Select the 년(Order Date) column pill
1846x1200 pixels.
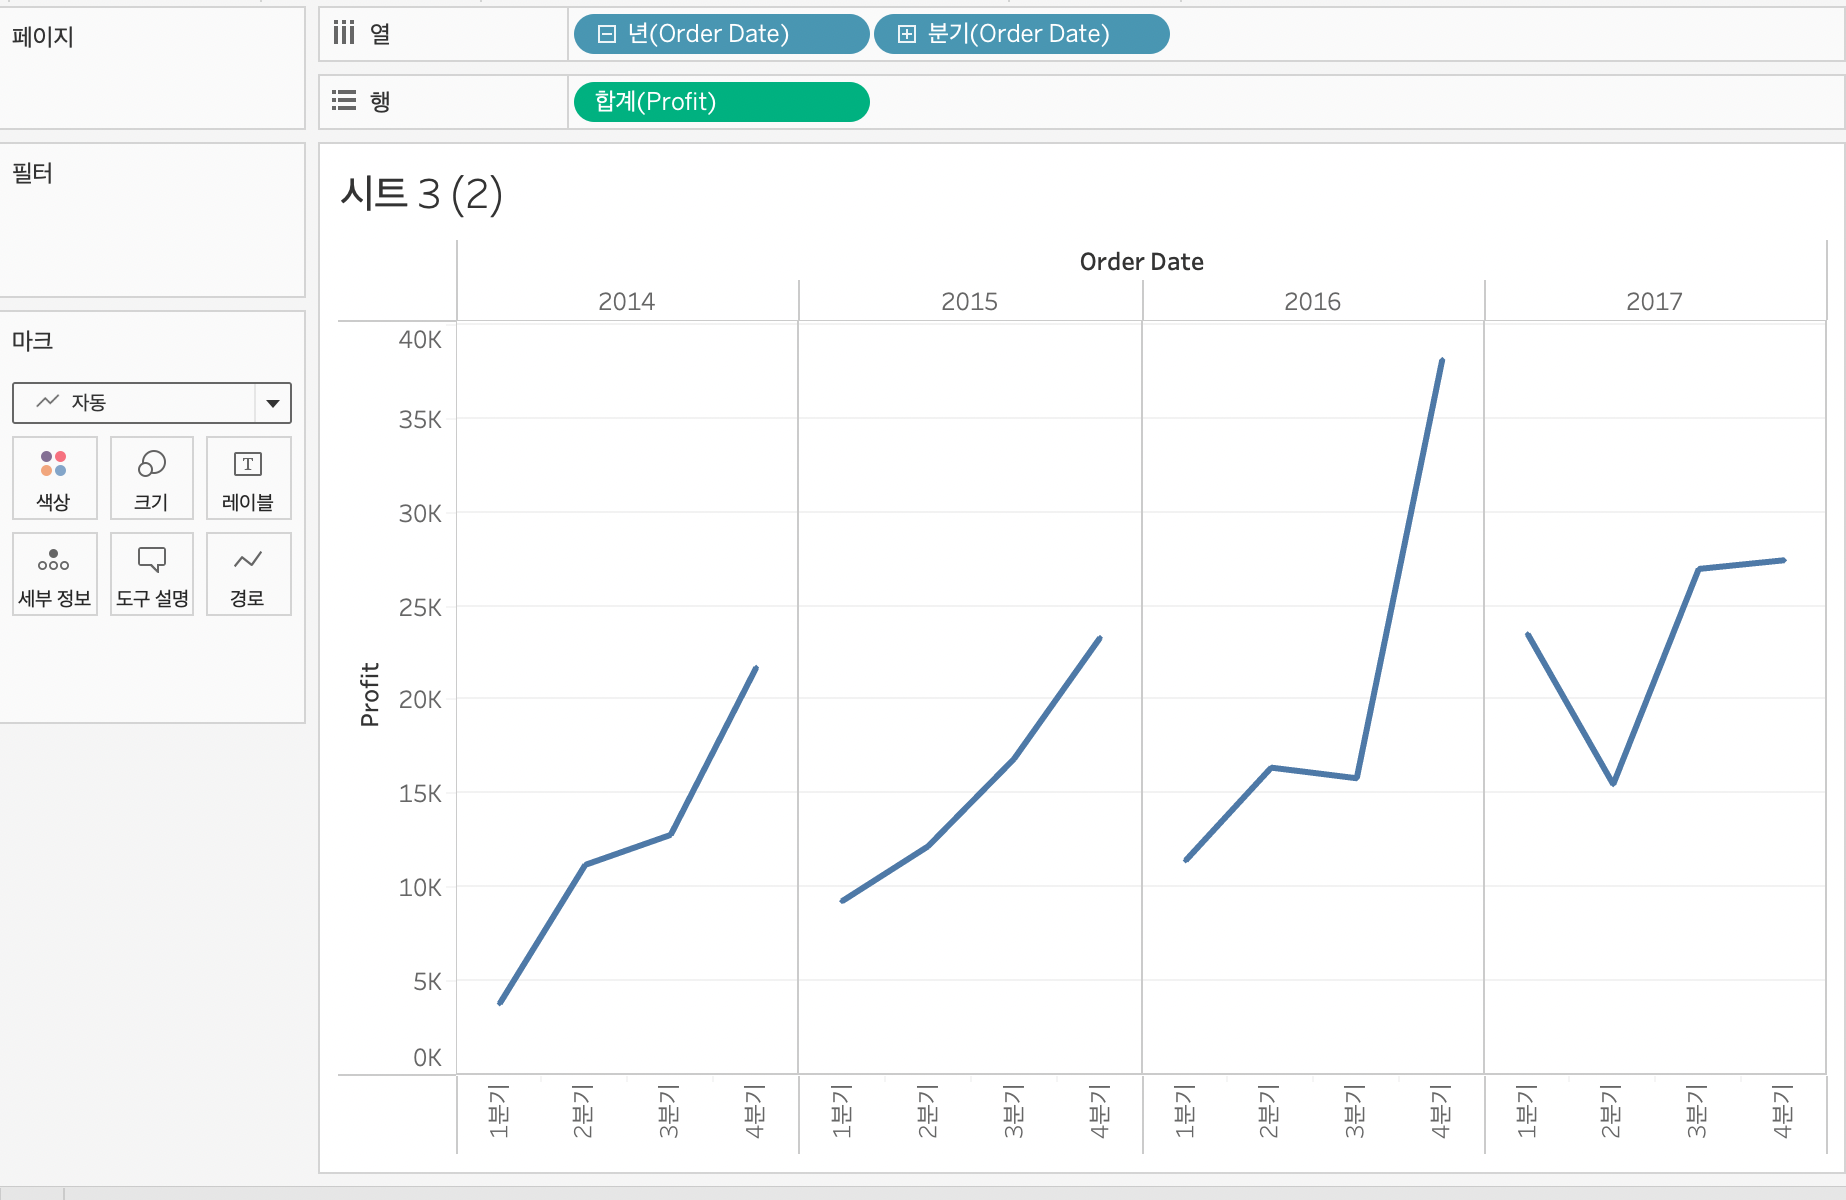[721, 34]
